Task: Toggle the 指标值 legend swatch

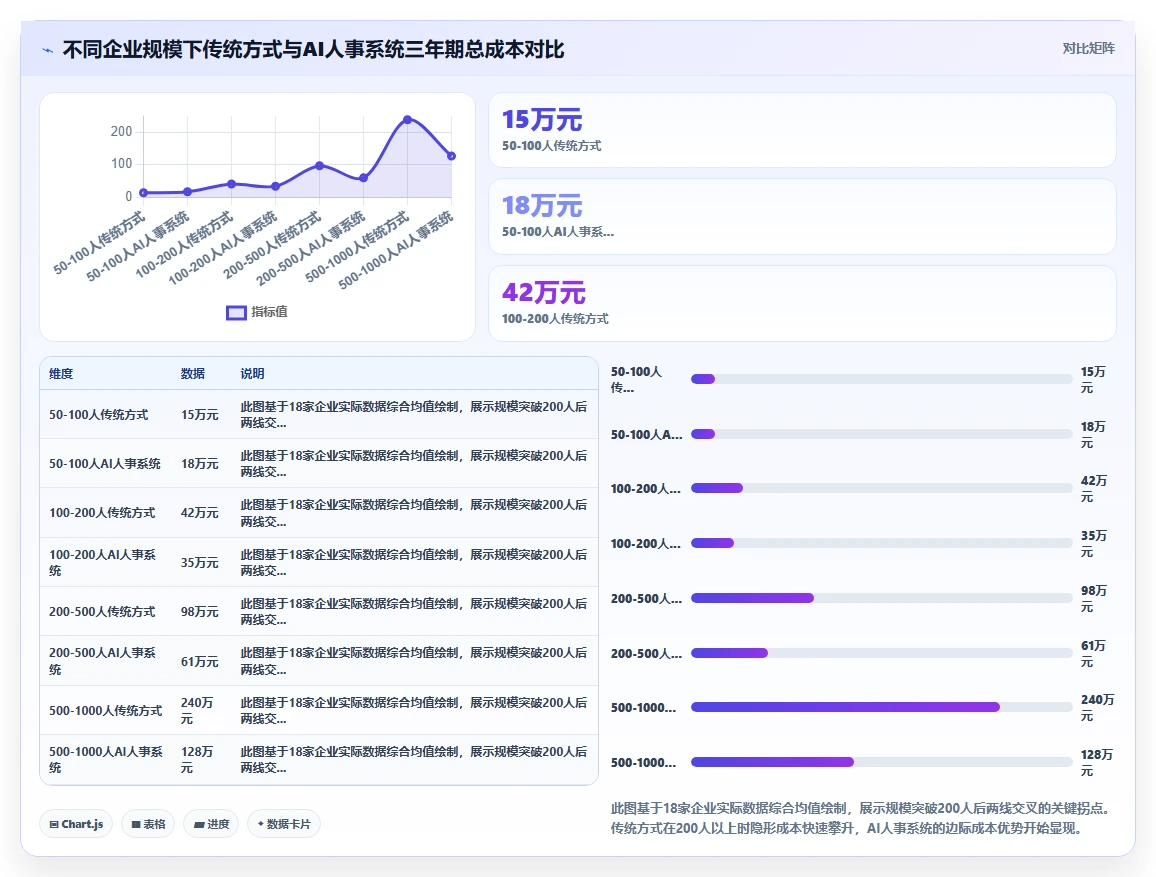Action: pos(236,312)
